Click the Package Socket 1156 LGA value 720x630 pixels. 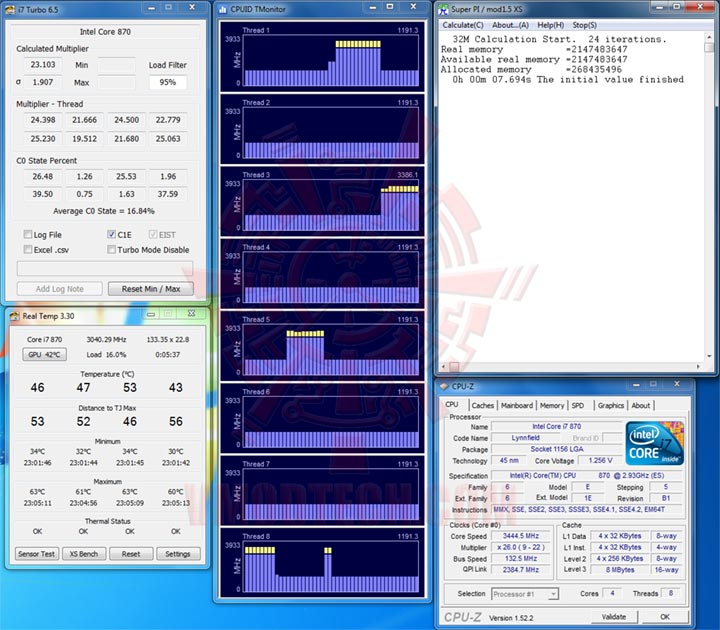557,449
